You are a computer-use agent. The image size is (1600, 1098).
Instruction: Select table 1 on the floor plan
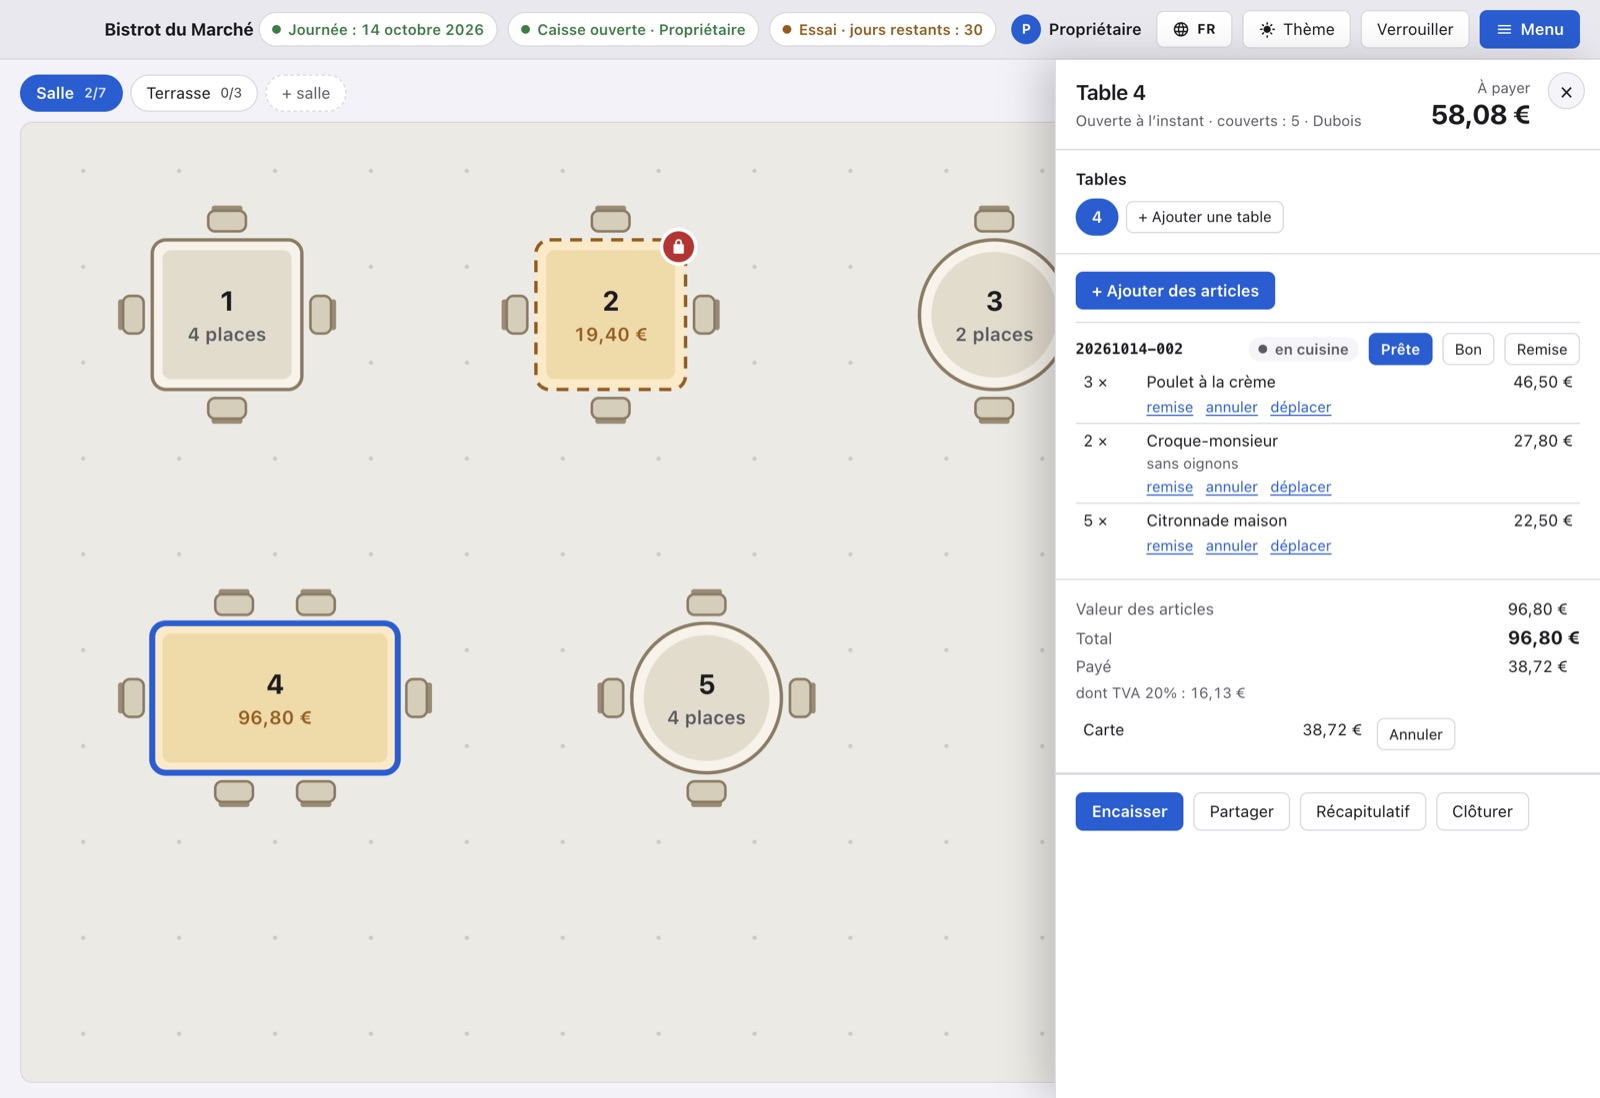(227, 315)
